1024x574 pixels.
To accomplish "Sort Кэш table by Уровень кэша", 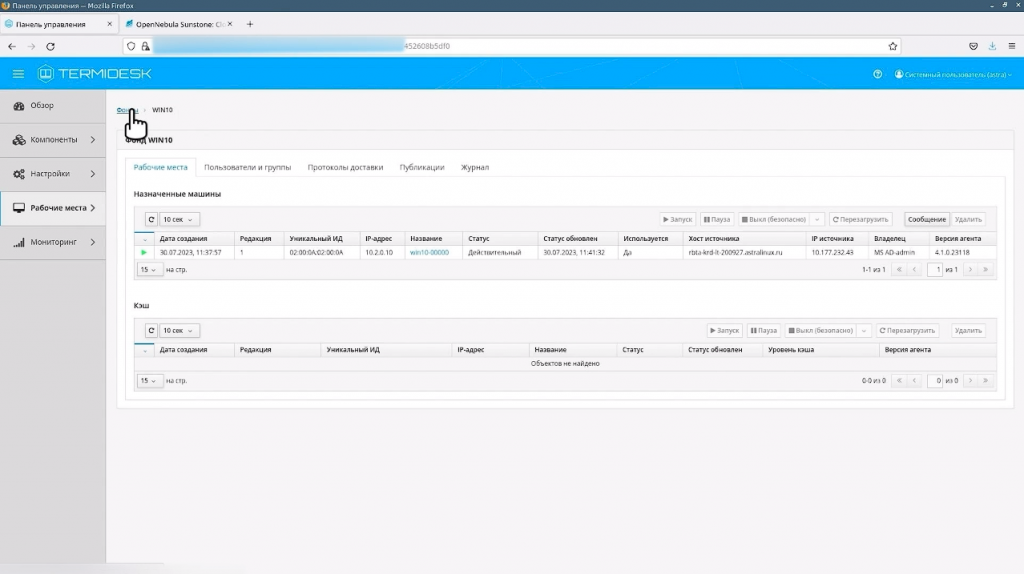I will (790, 349).
